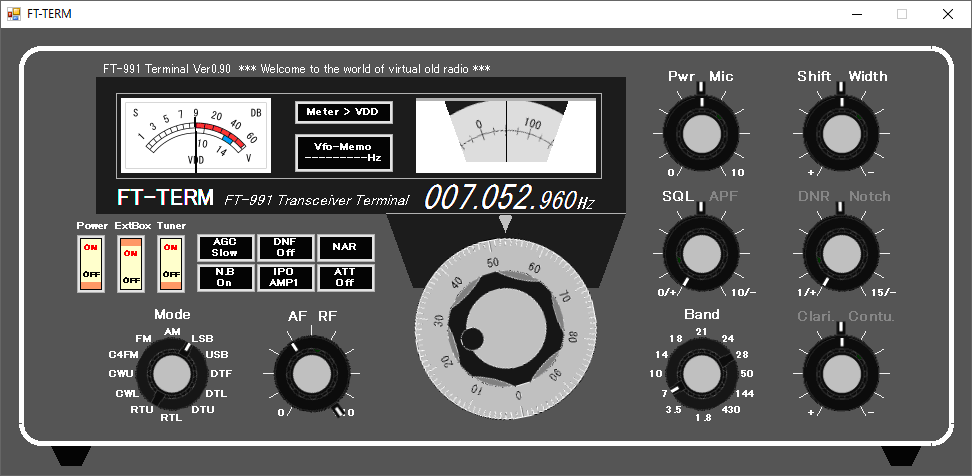Select DTF on the Mode selector
The width and height of the screenshot is (972, 476).
tap(221, 374)
